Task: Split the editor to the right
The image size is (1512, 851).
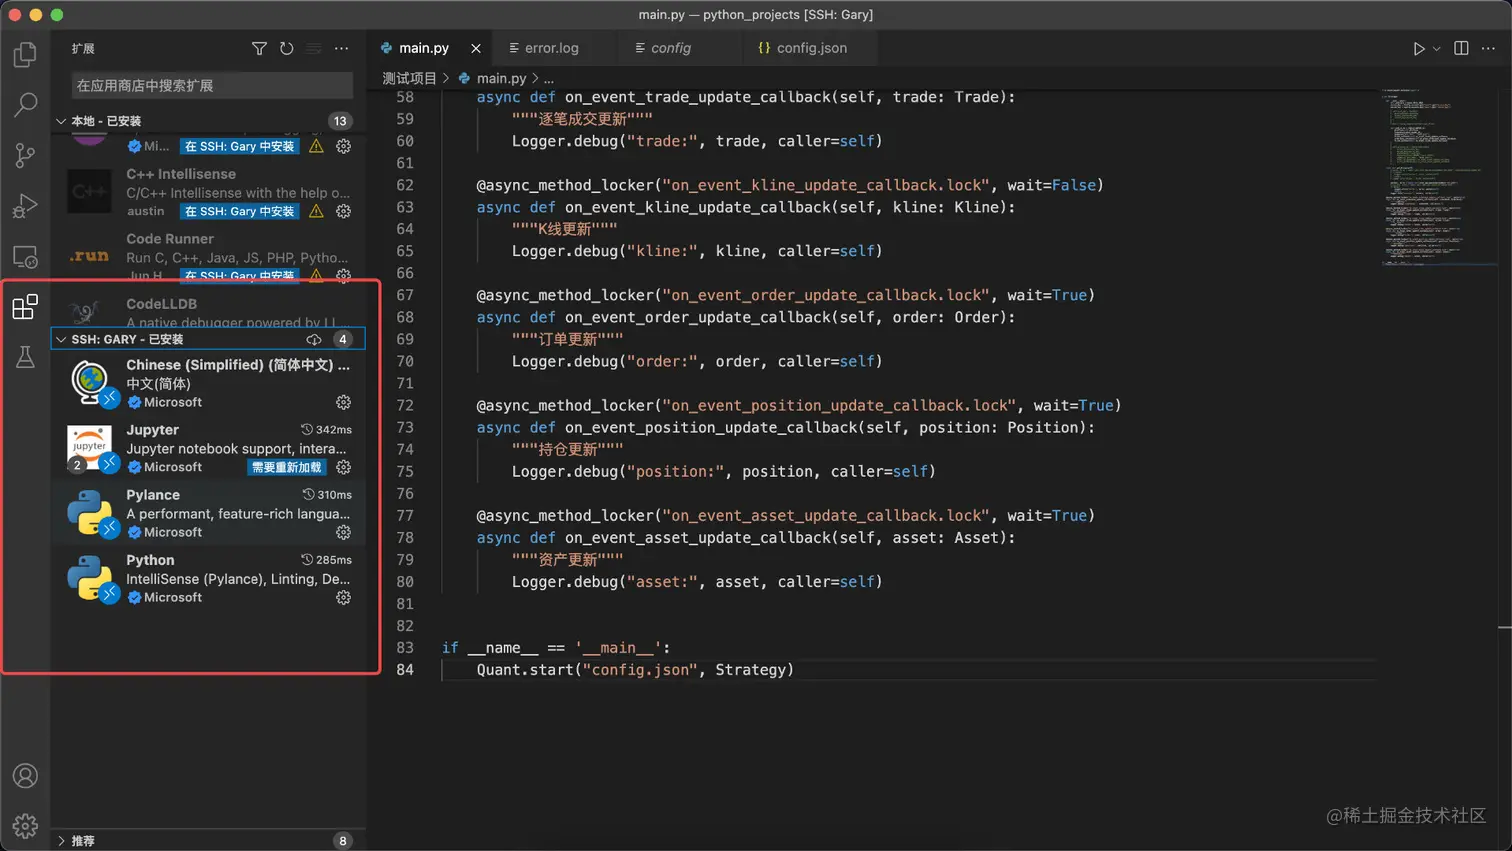Action: click(x=1461, y=48)
